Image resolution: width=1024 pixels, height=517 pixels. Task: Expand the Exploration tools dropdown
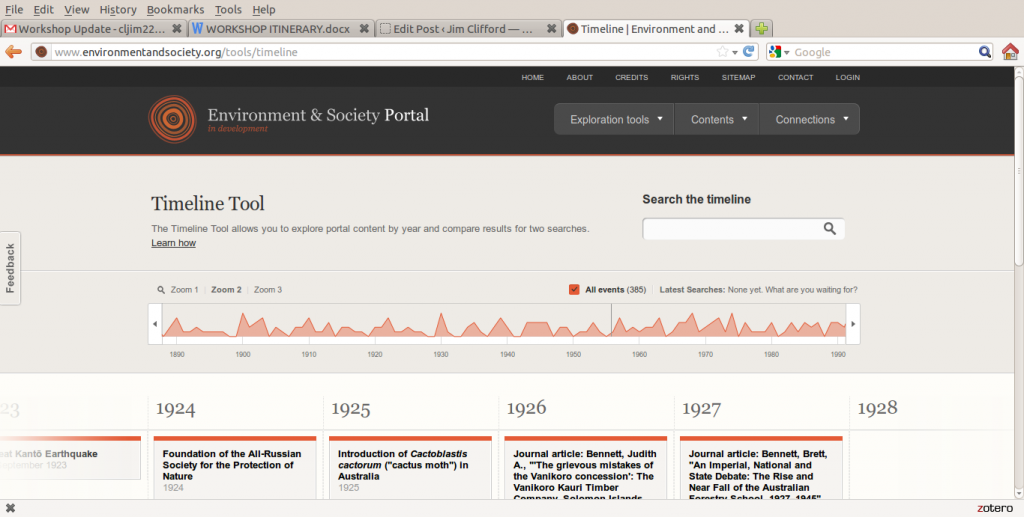(x=616, y=119)
